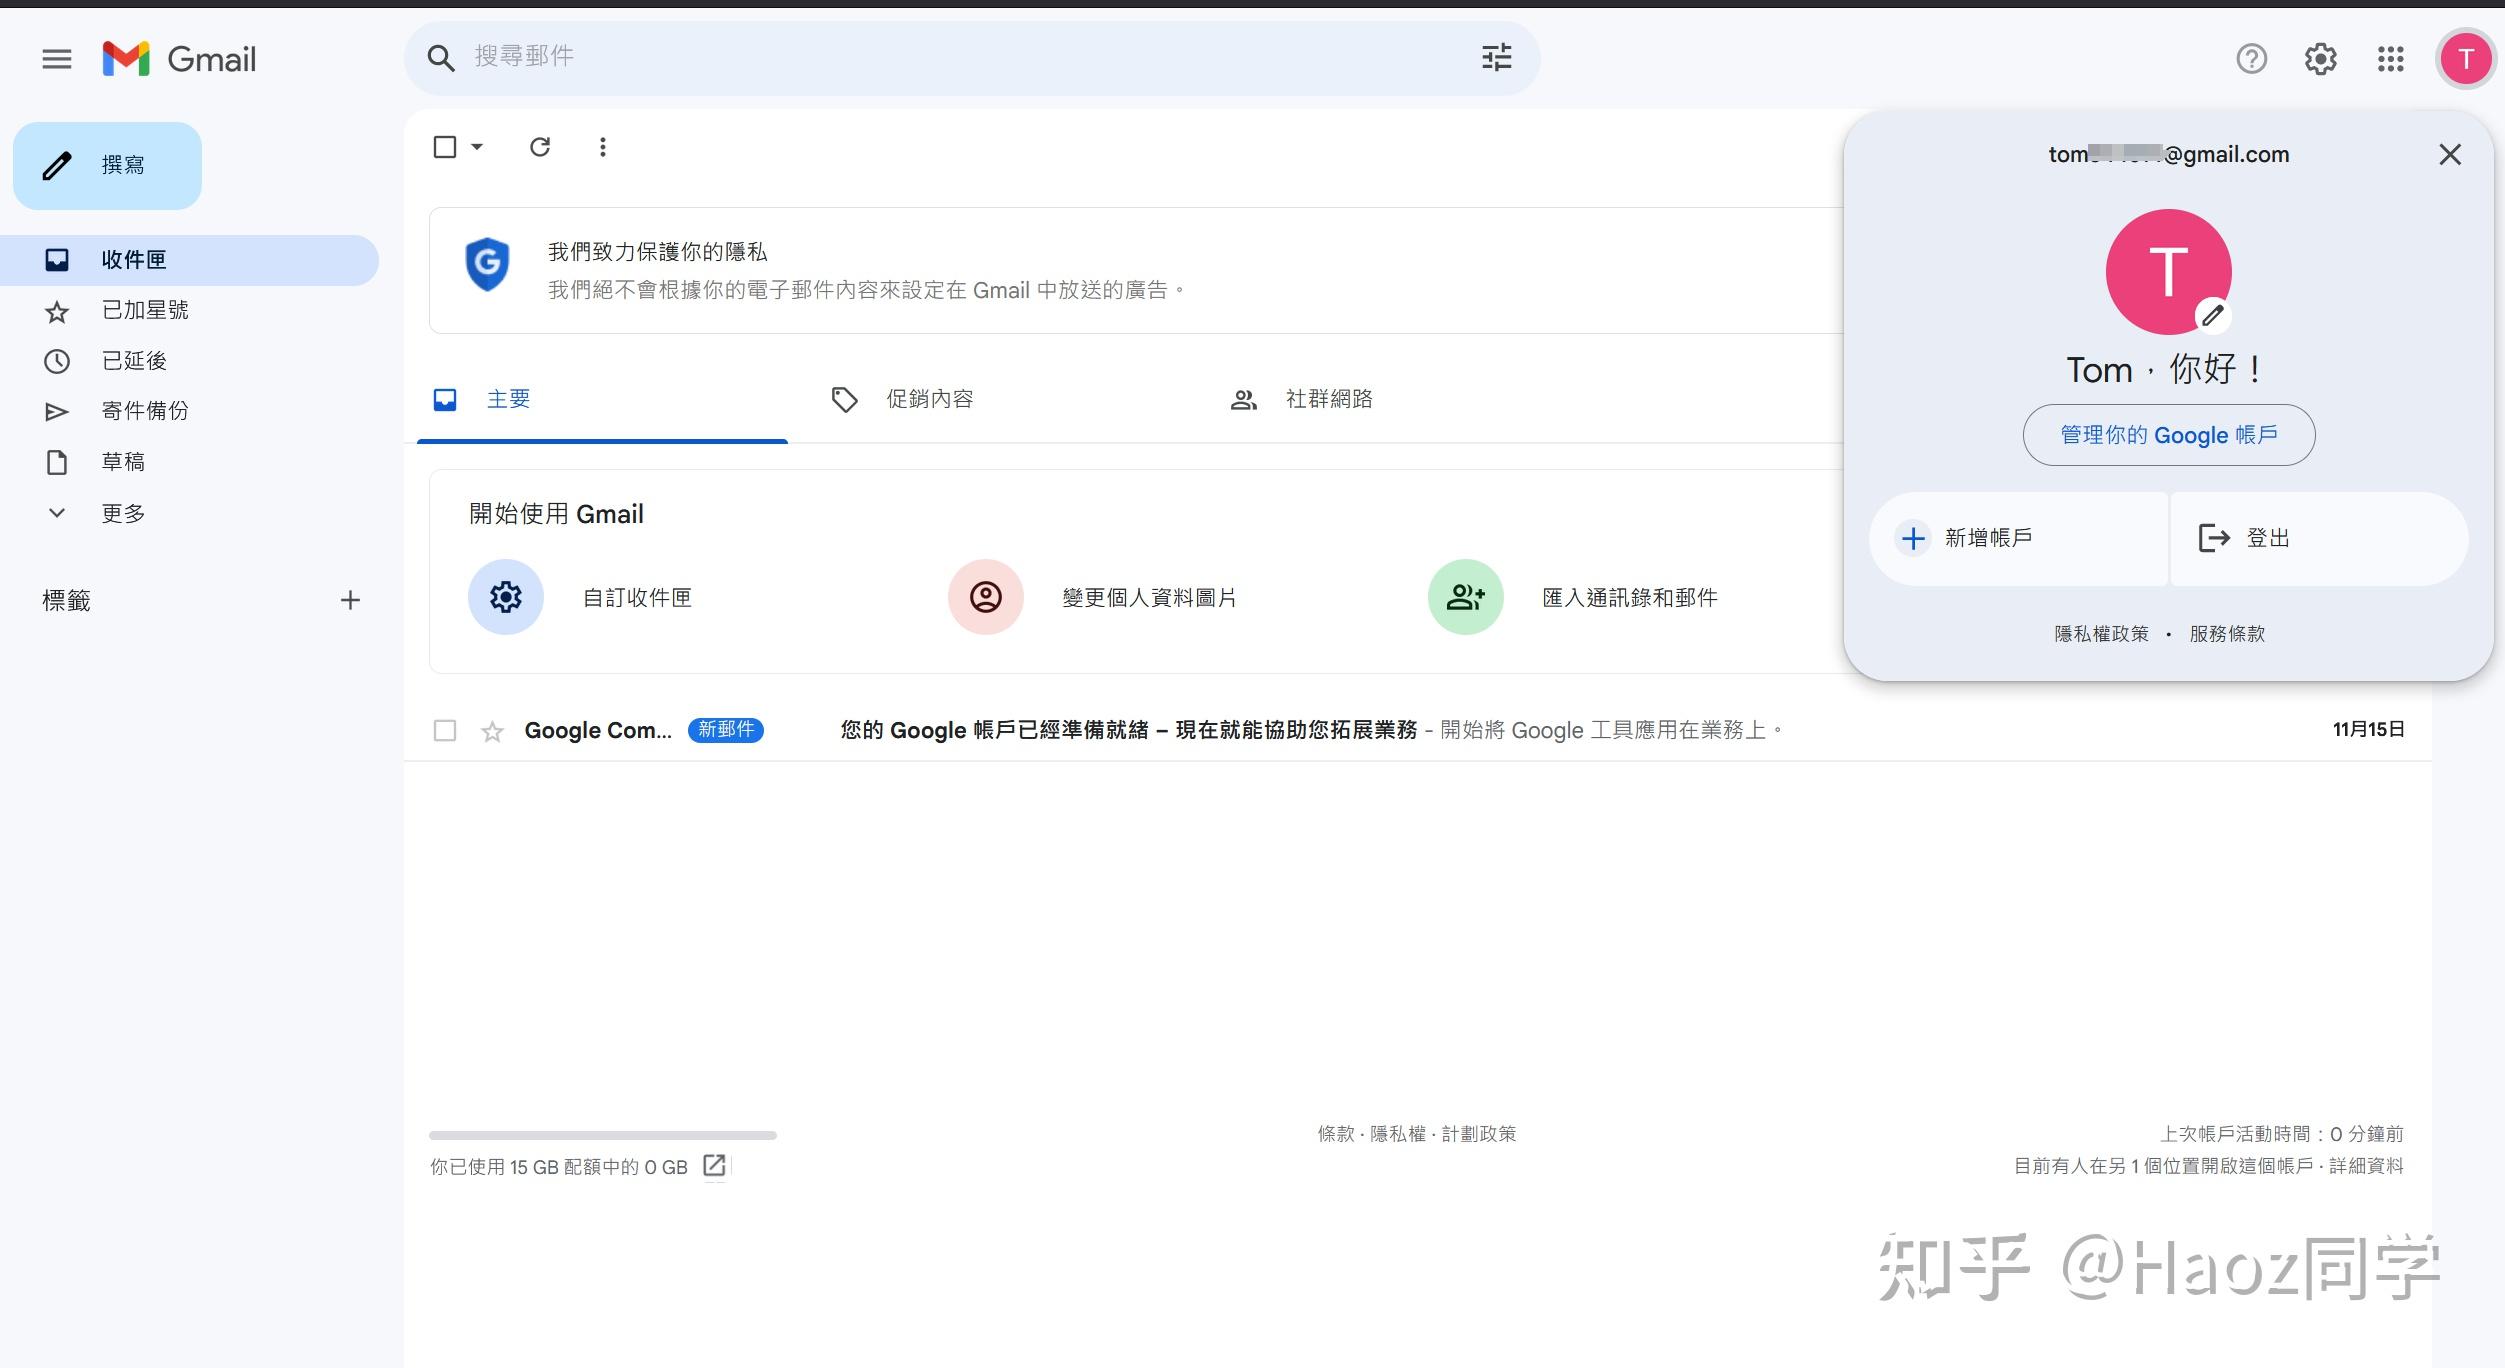The width and height of the screenshot is (2505, 1368).
Task: Open the select dropdown arrow beside checkbox
Action: (x=478, y=147)
